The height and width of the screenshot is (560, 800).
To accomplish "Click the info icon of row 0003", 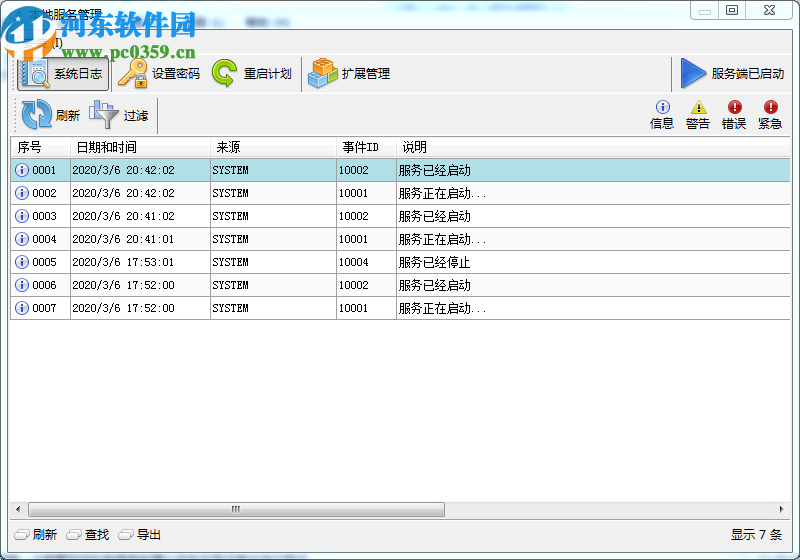I will 22,216.
